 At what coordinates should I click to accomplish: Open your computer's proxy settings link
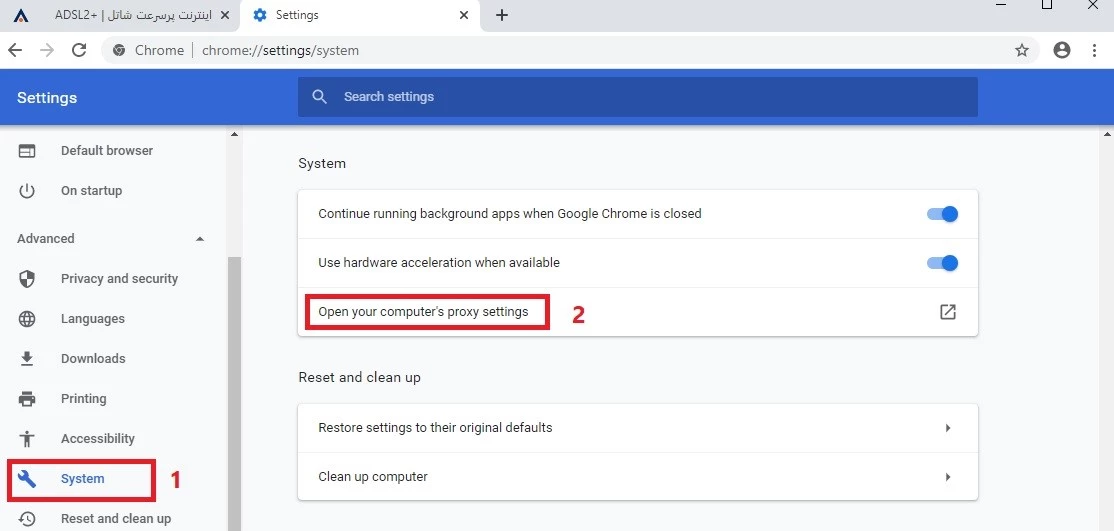(x=423, y=311)
